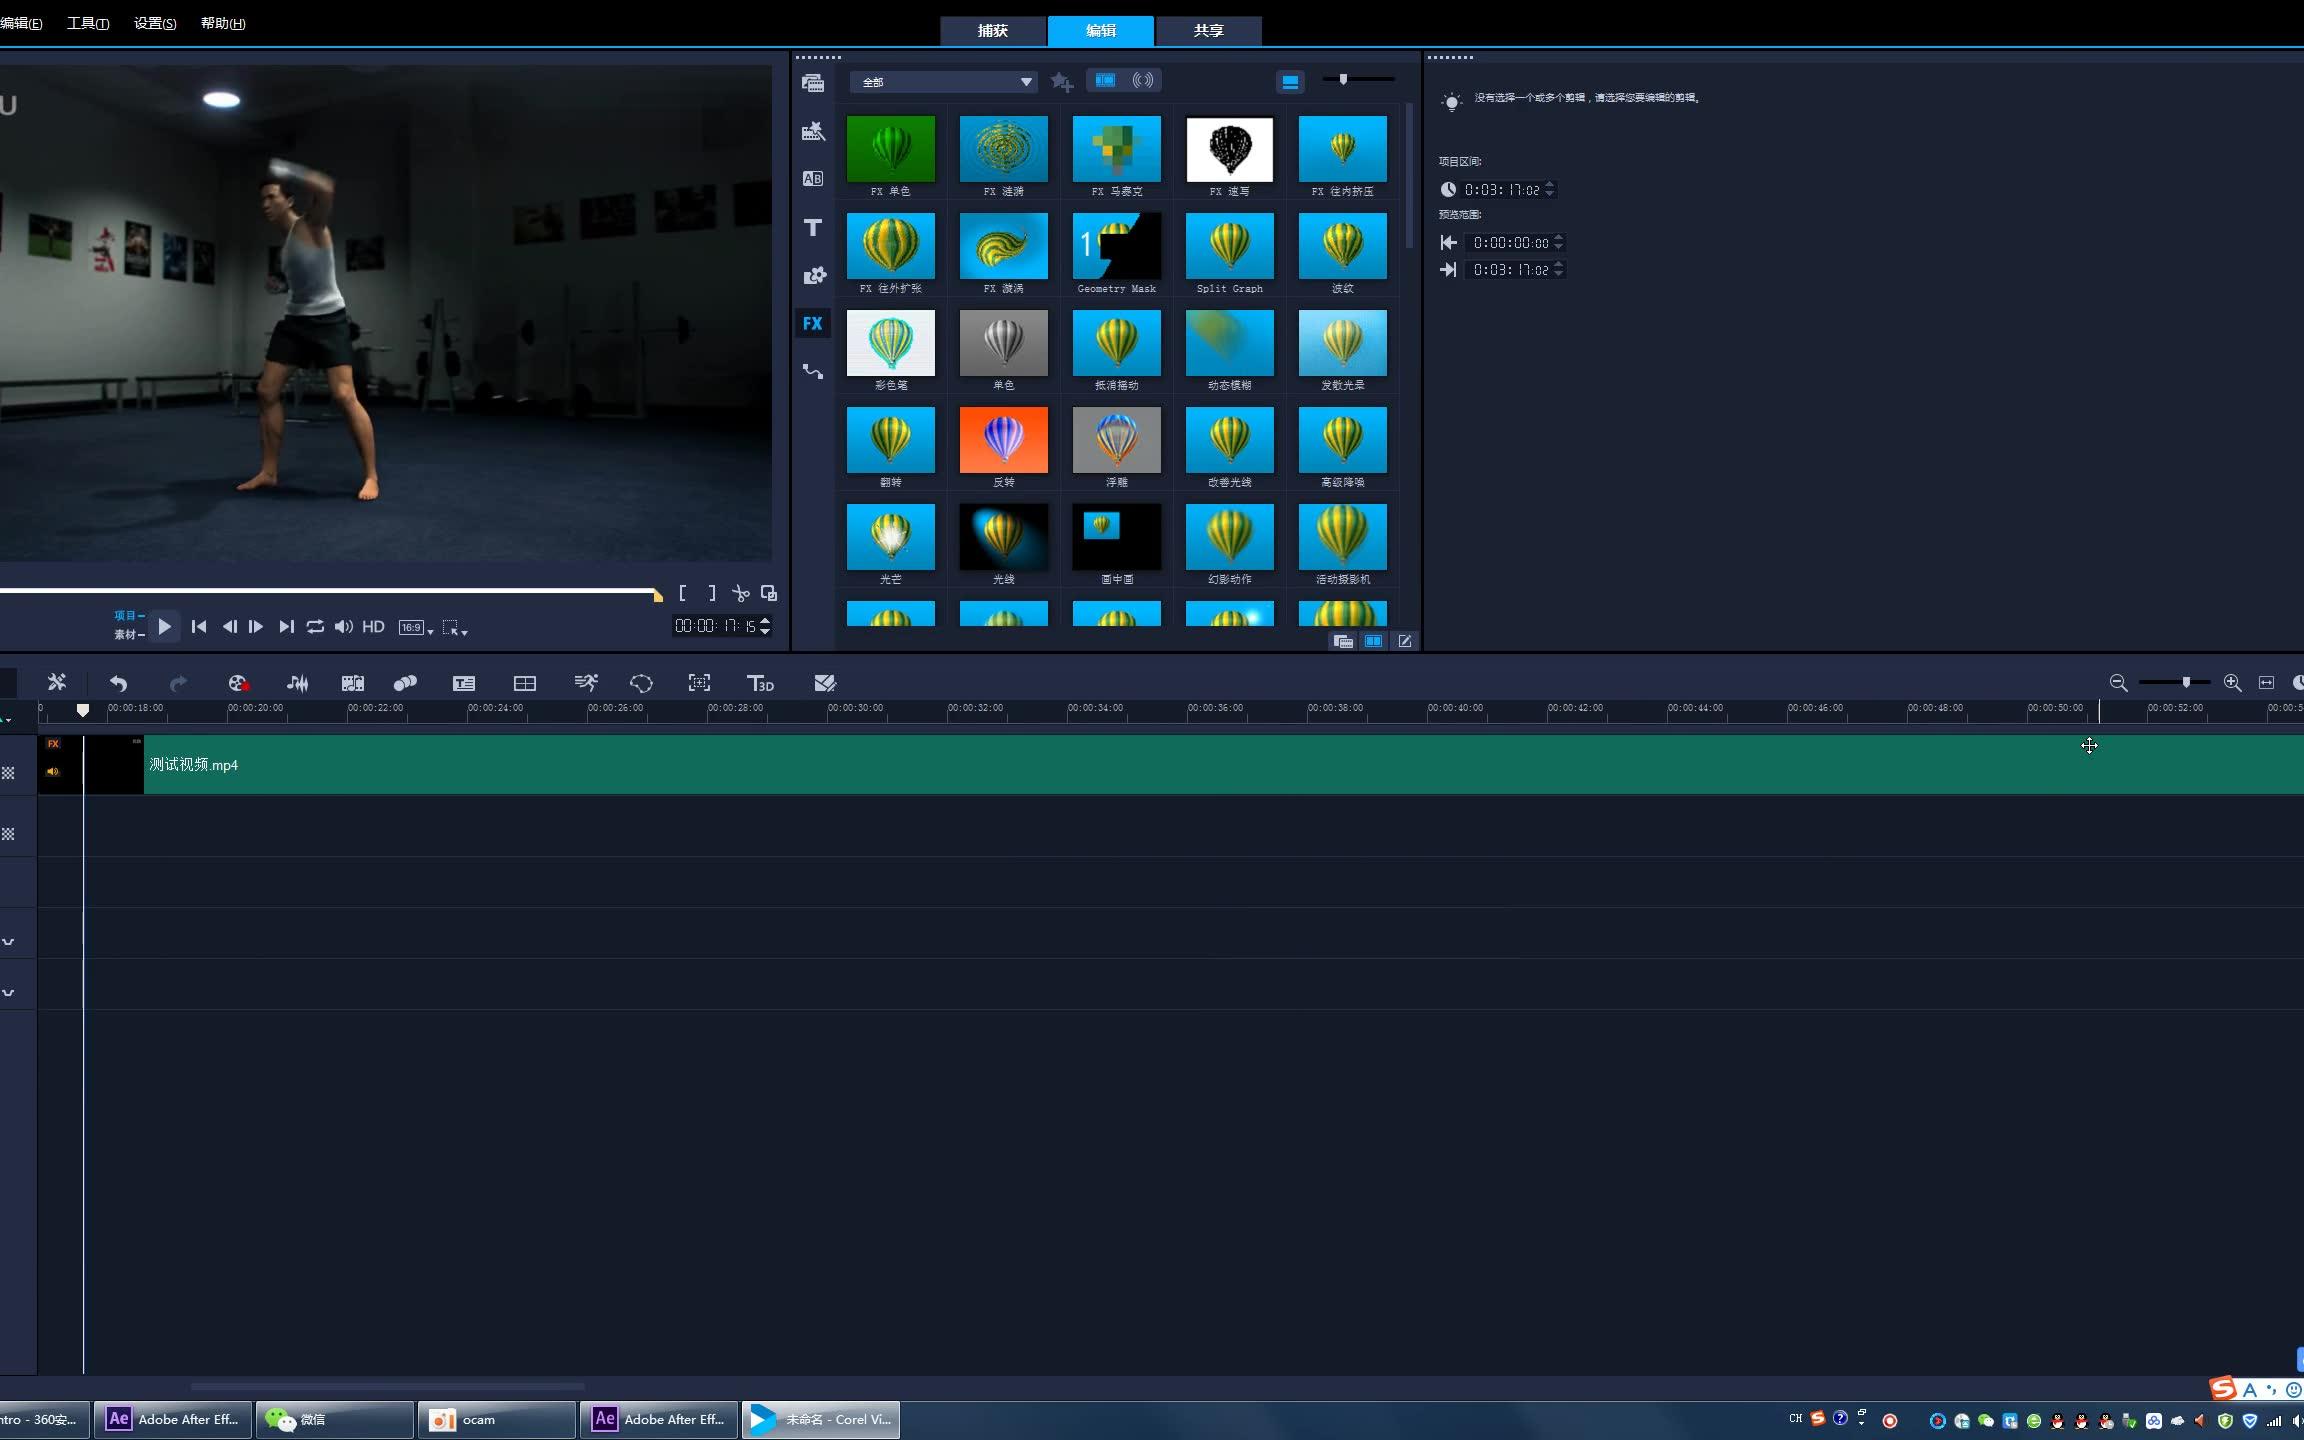Switch to the 共享 tab
Image resolution: width=2304 pixels, height=1440 pixels.
pos(1208,31)
